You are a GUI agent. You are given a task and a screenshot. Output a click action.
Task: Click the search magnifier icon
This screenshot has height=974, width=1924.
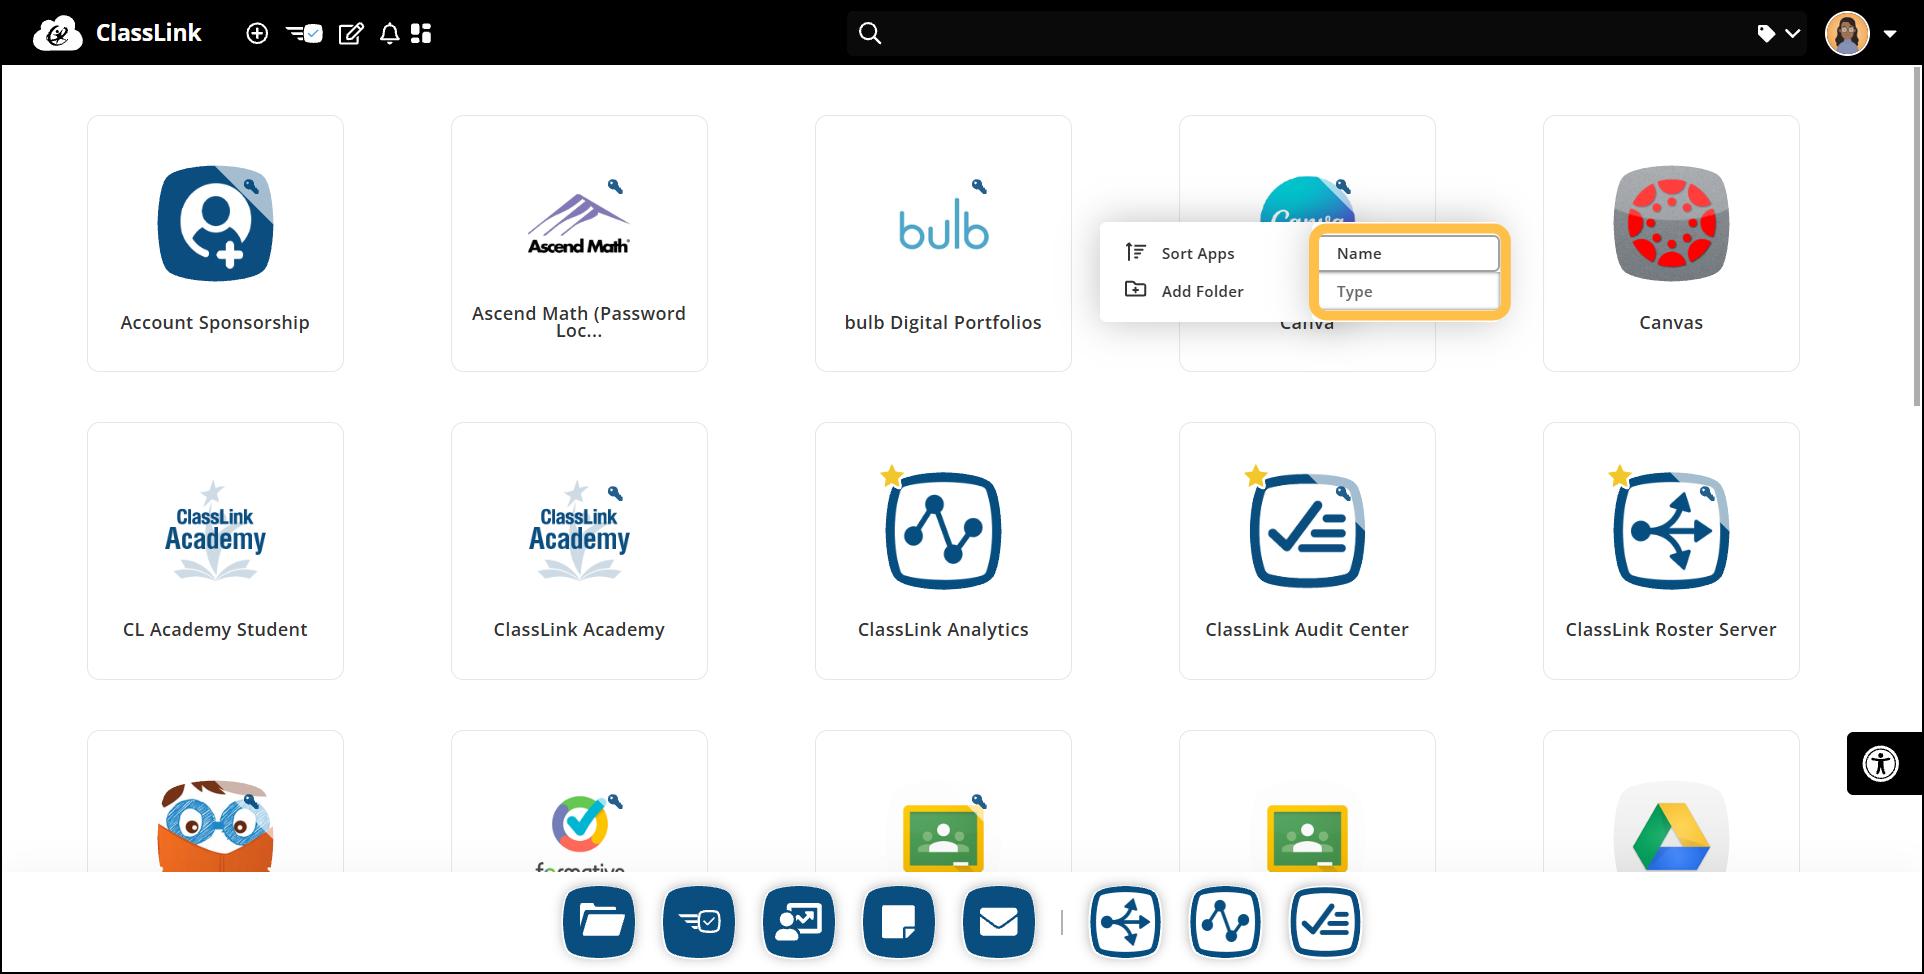[x=870, y=33]
